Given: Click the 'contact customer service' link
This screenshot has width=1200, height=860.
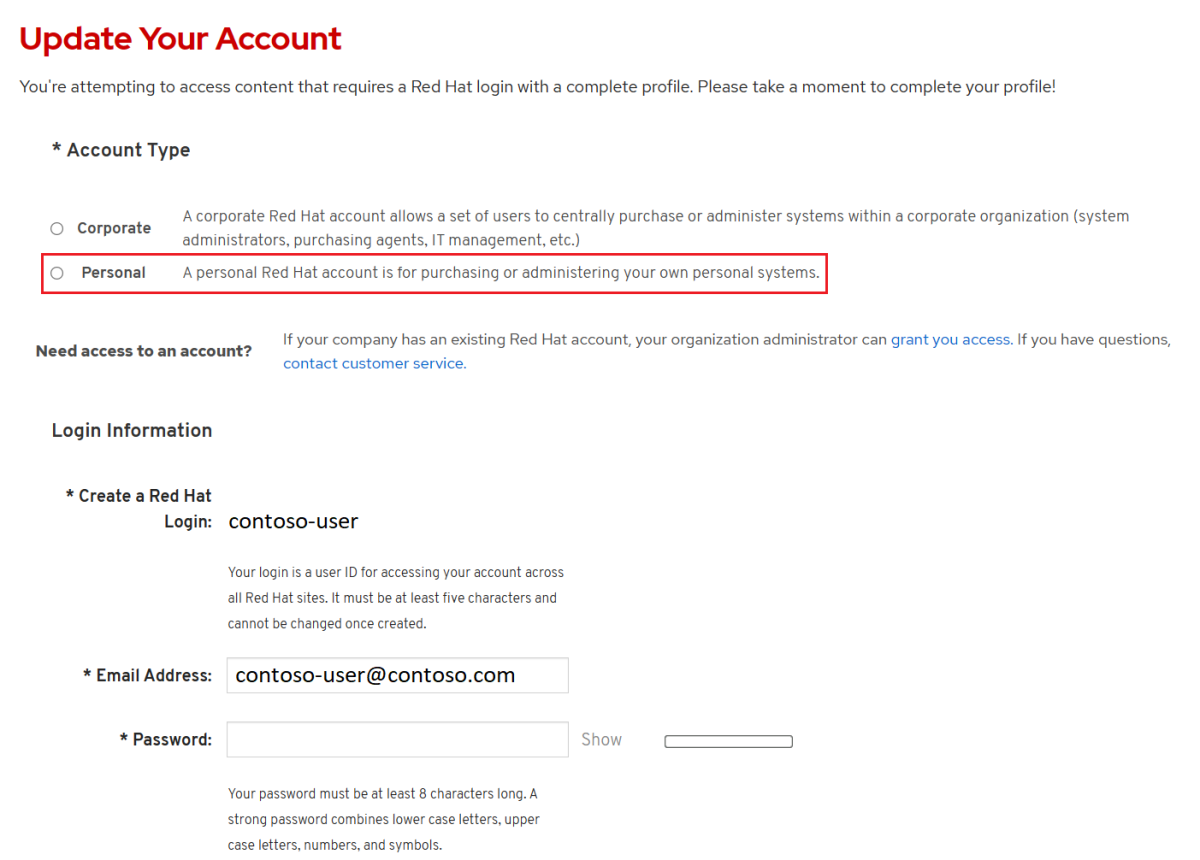Looking at the screenshot, I should click(x=374, y=364).
